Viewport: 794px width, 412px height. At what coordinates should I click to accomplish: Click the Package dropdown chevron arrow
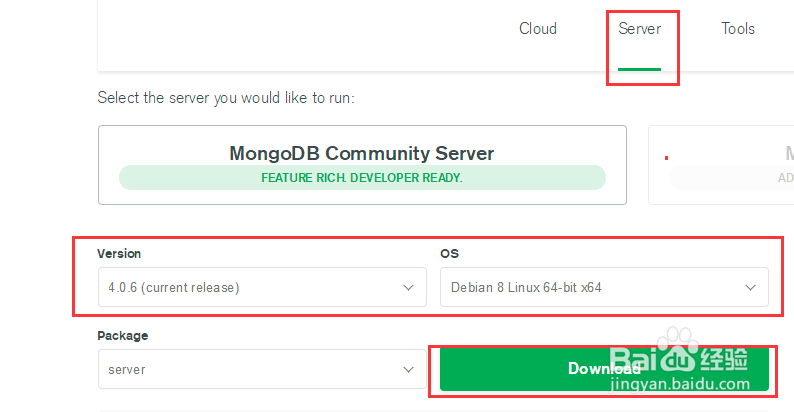[x=408, y=370]
